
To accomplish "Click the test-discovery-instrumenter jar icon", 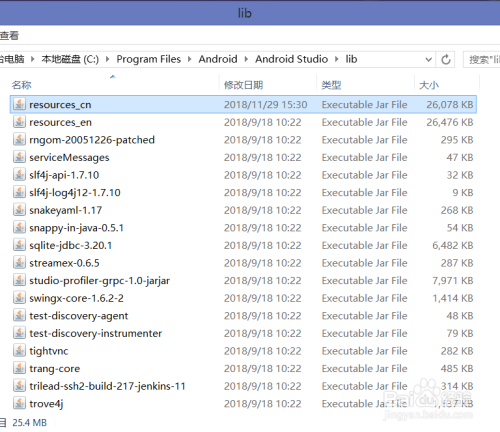I will click(19, 333).
